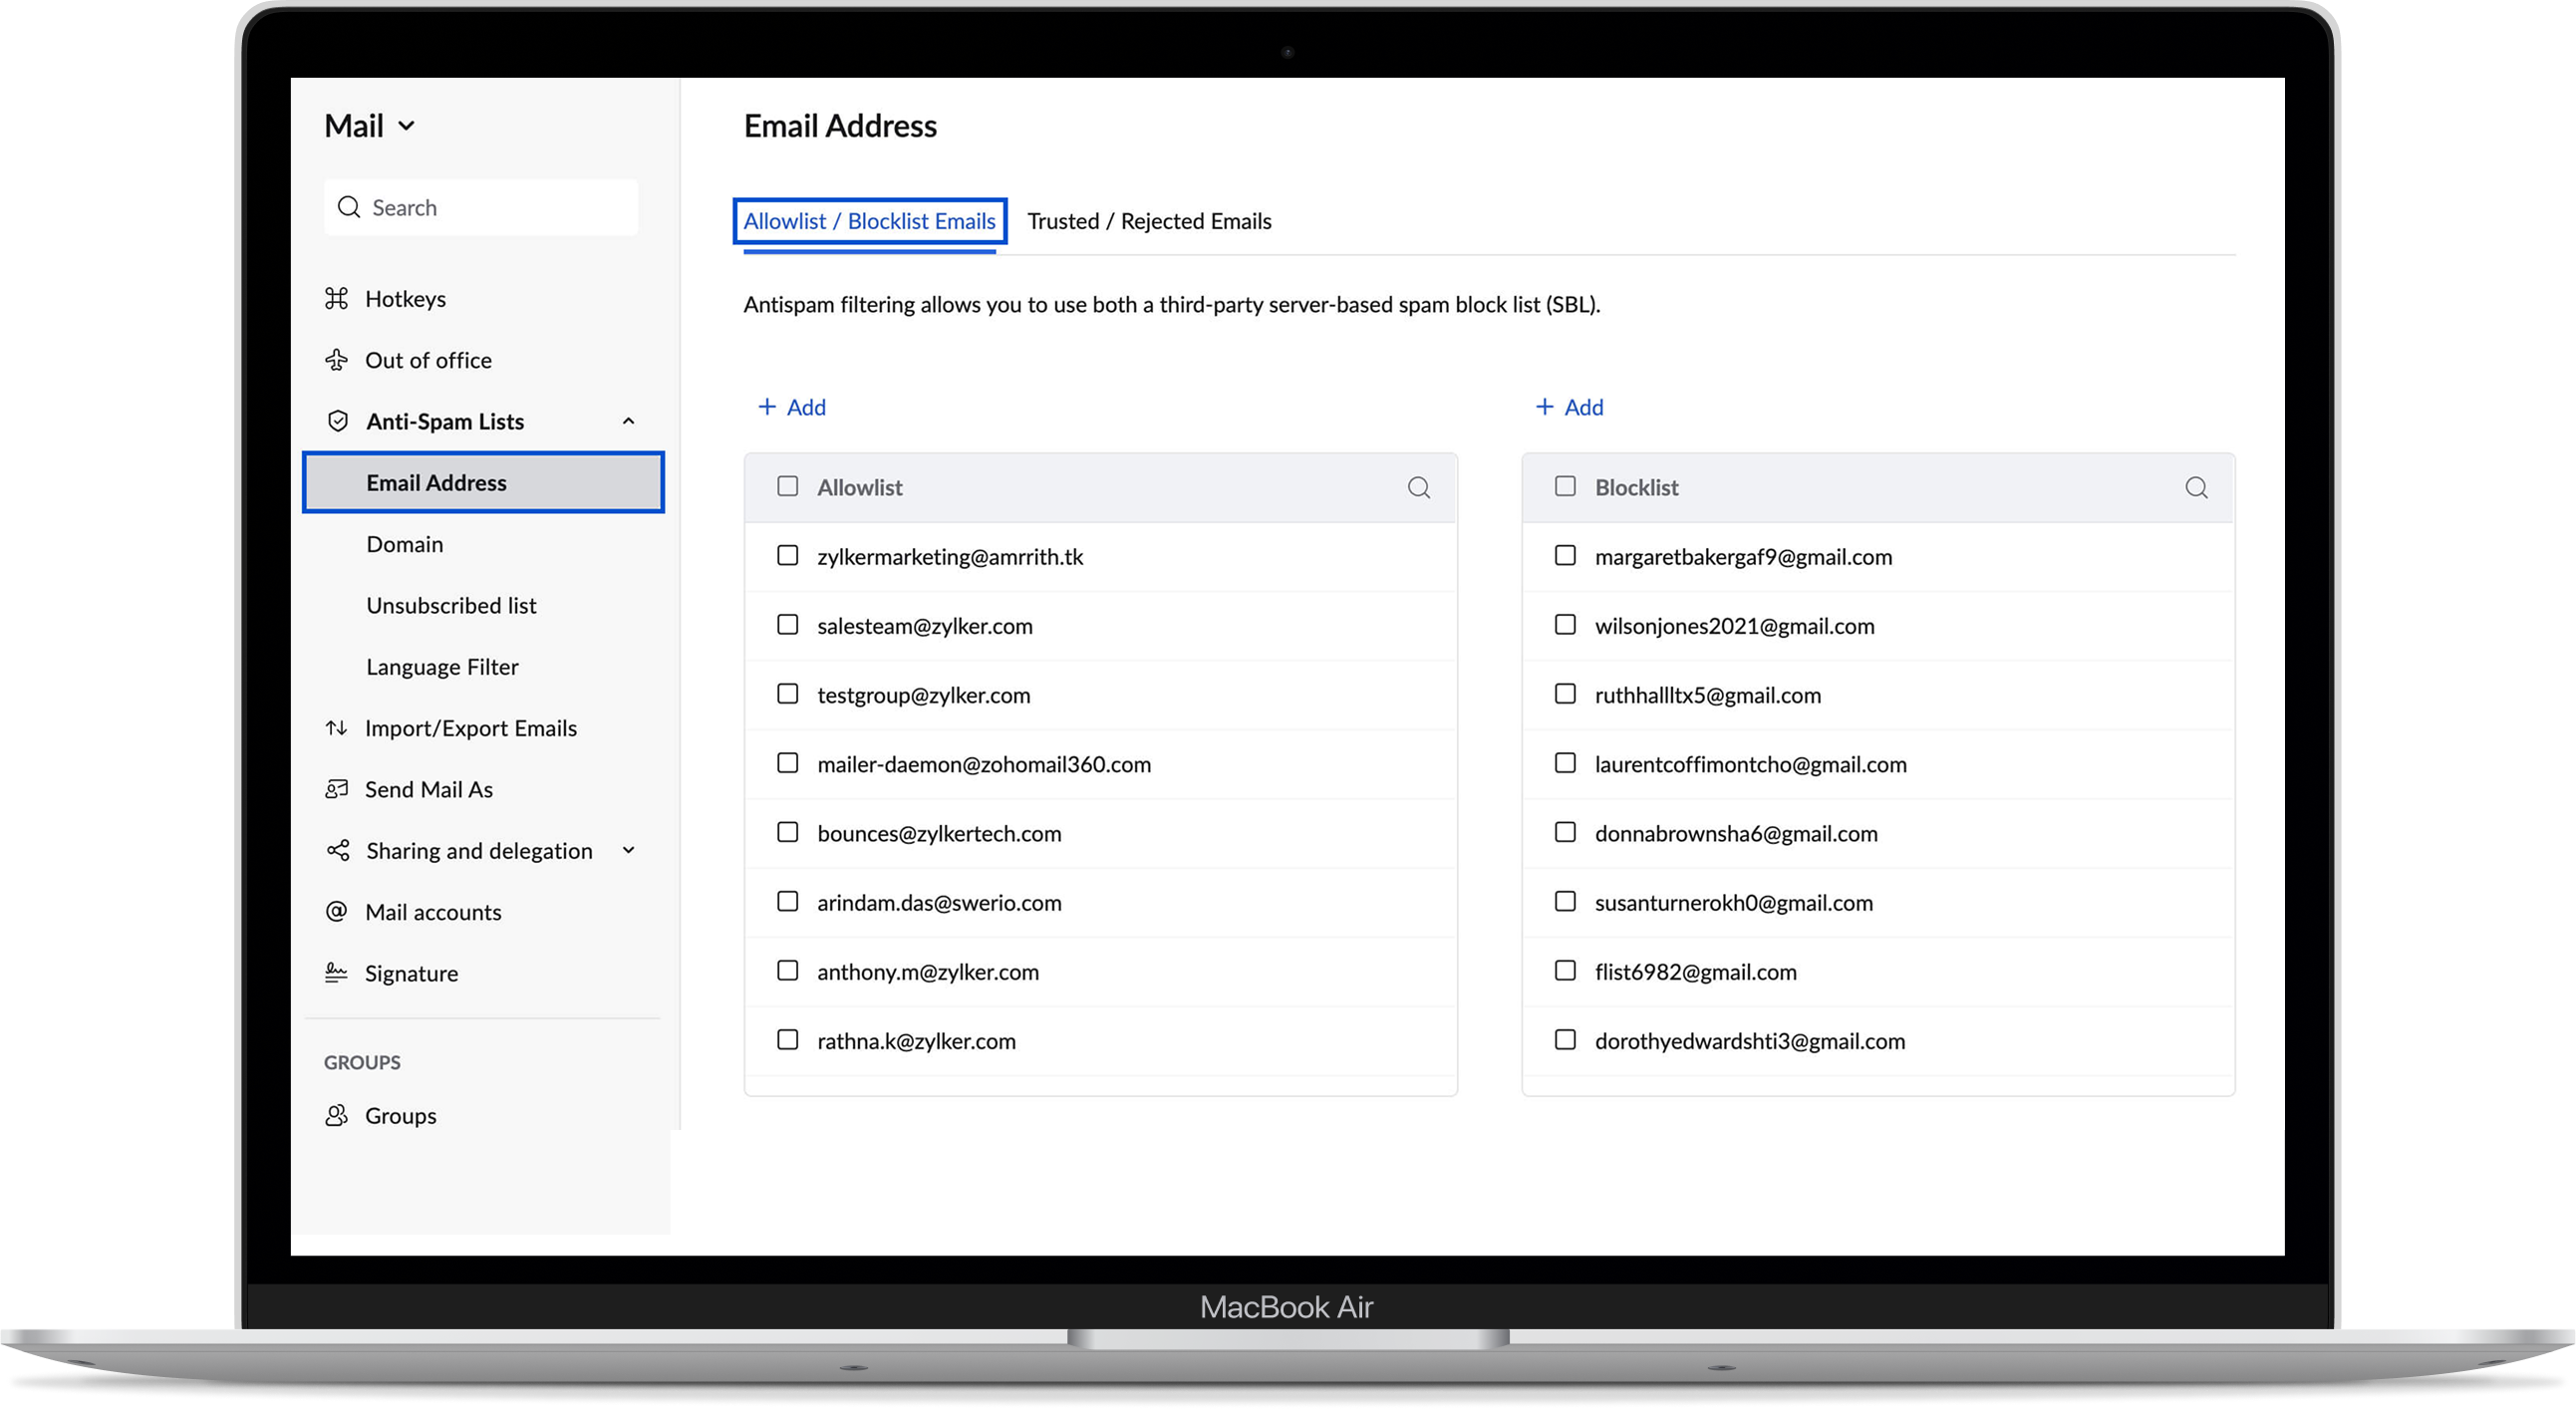Search within the Allowlist using magnifier icon
This screenshot has height=1410, width=2576.
(1418, 488)
